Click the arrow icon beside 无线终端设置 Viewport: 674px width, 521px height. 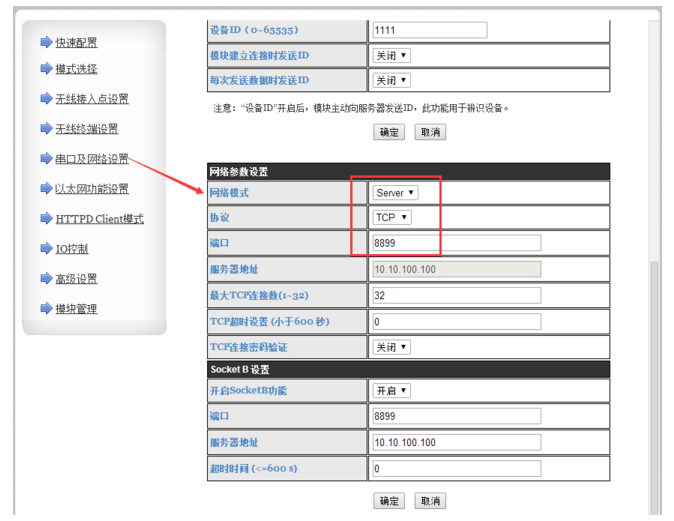[x=46, y=129]
